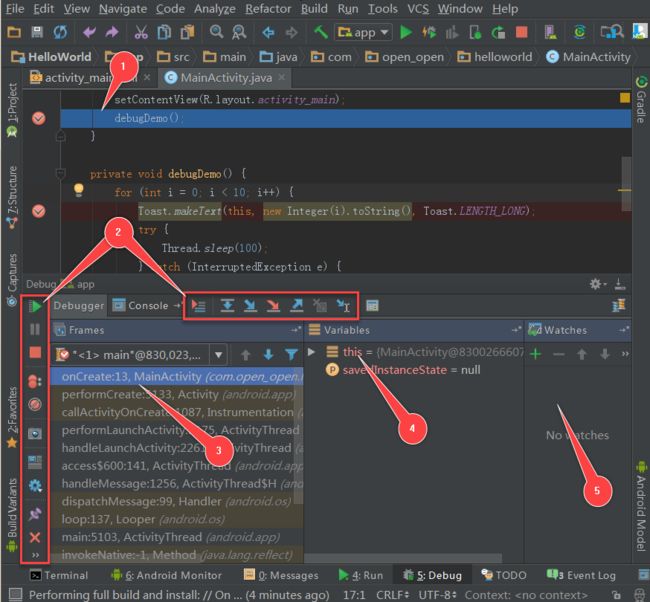Click the camera Get thread dump icon
Image resolution: width=650 pixels, height=602 pixels.
pos(35,434)
